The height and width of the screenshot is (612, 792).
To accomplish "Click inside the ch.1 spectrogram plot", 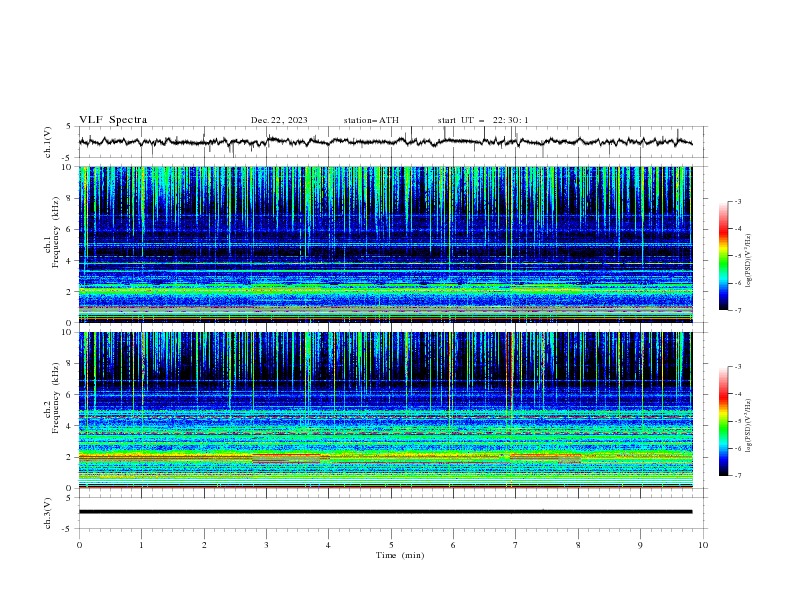I will 385,244.
